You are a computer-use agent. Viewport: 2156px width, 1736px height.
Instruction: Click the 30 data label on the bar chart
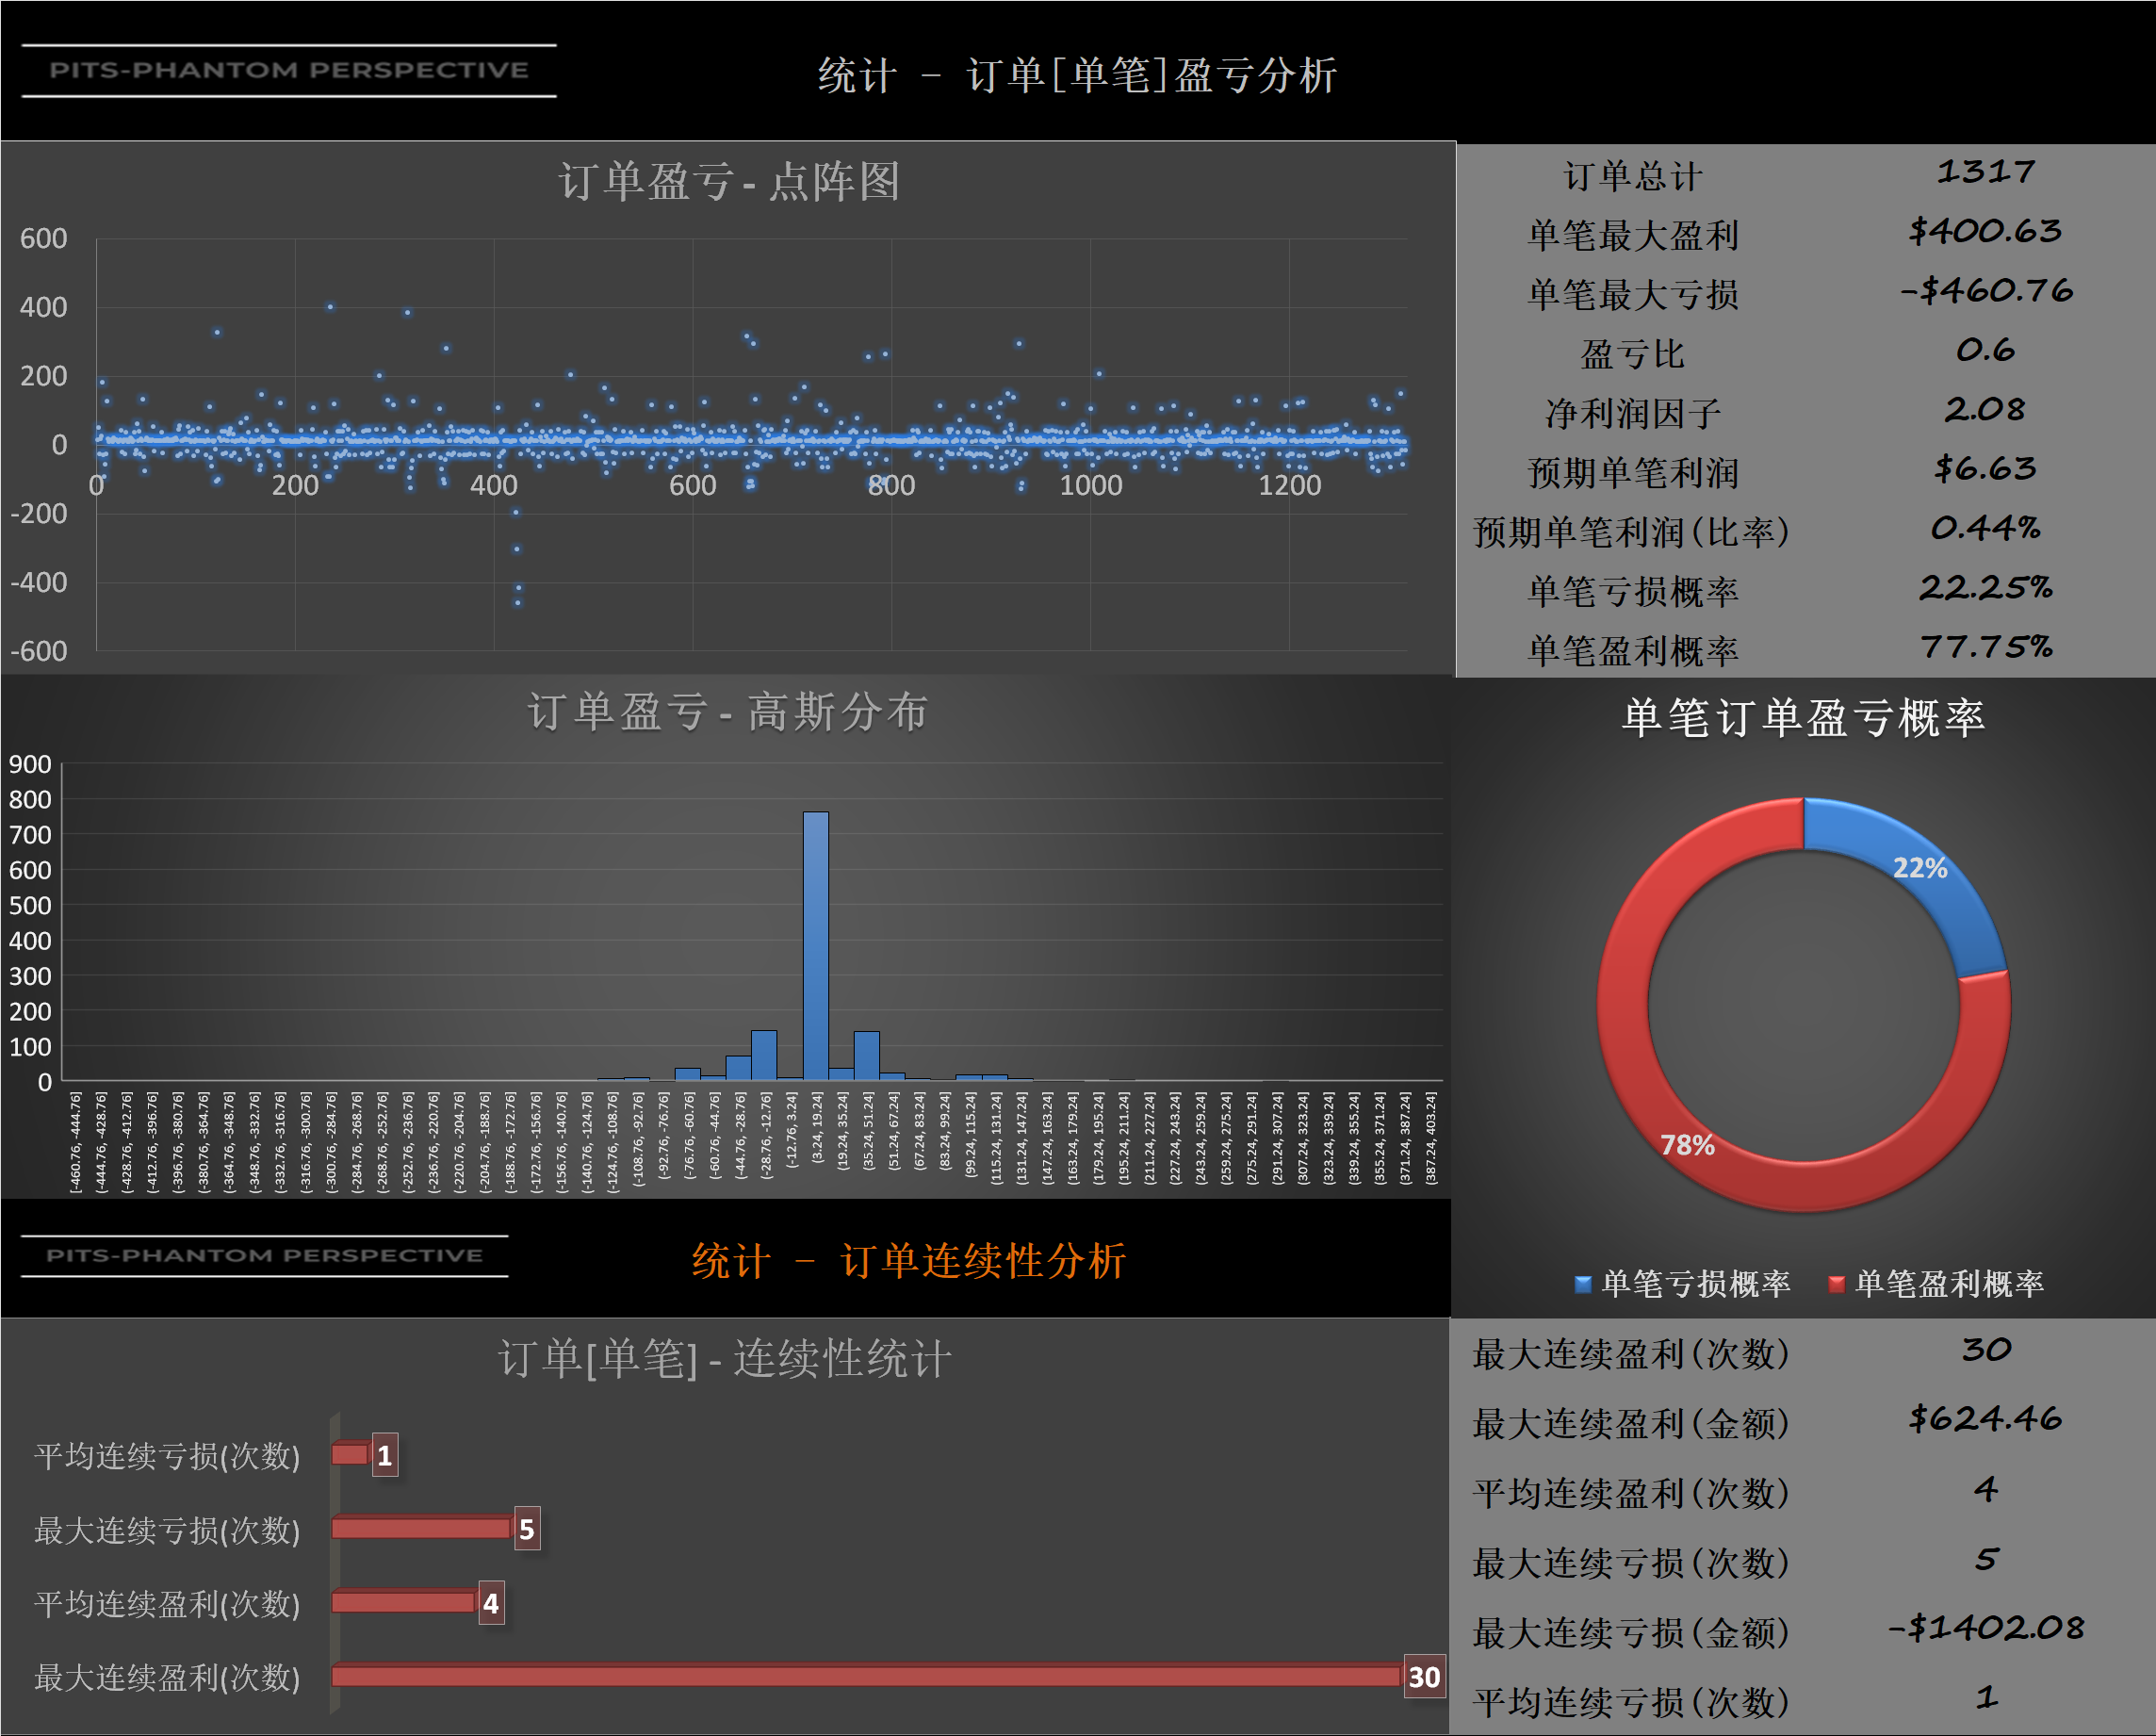tap(1424, 1677)
